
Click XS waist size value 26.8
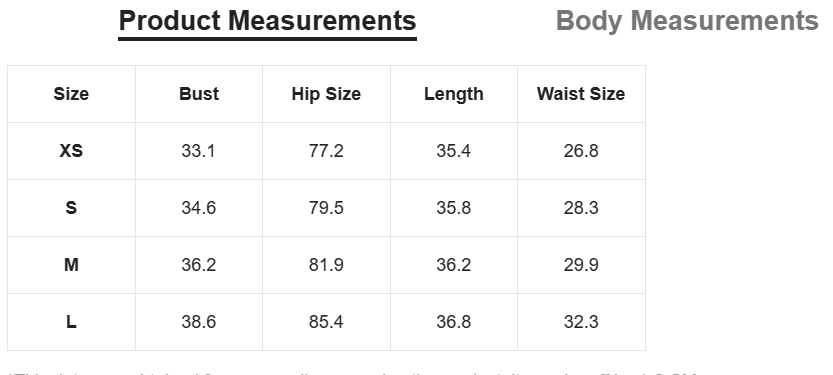(x=581, y=151)
